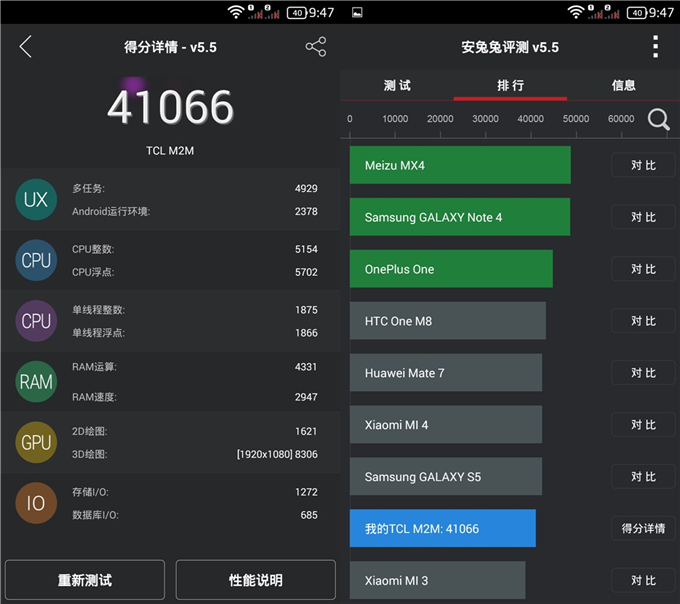
Task: Select the 排行 ranking tab
Action: [510, 86]
